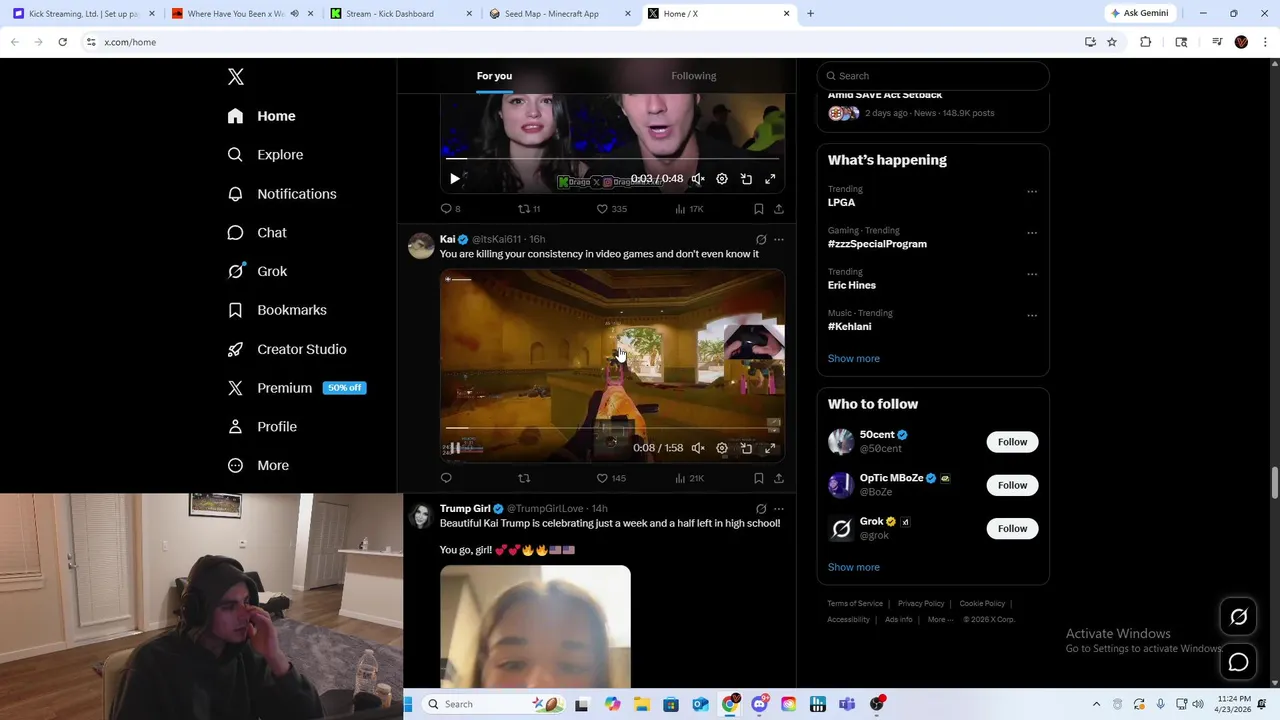Enter fullscreen on the 0:48 video
The height and width of the screenshot is (720, 1280).
[x=770, y=179]
